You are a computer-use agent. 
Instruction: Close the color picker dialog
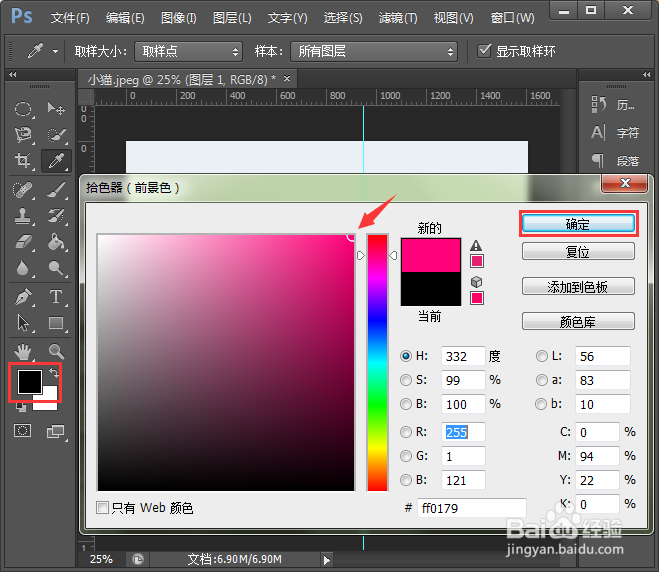coord(625,183)
